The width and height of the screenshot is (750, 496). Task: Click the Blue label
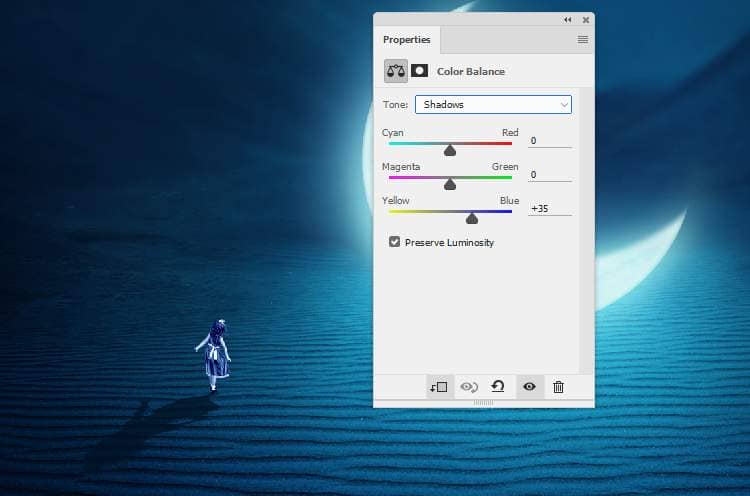pos(509,200)
